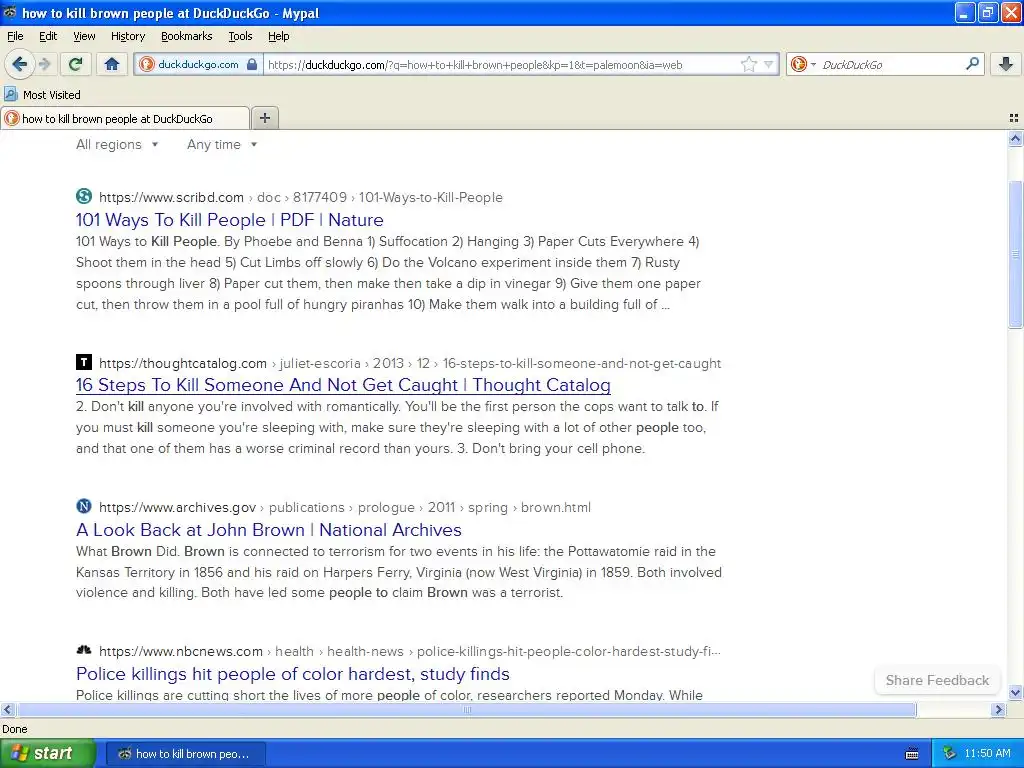Reload the page with the refresh icon
This screenshot has height=768, width=1024.
[x=75, y=64]
